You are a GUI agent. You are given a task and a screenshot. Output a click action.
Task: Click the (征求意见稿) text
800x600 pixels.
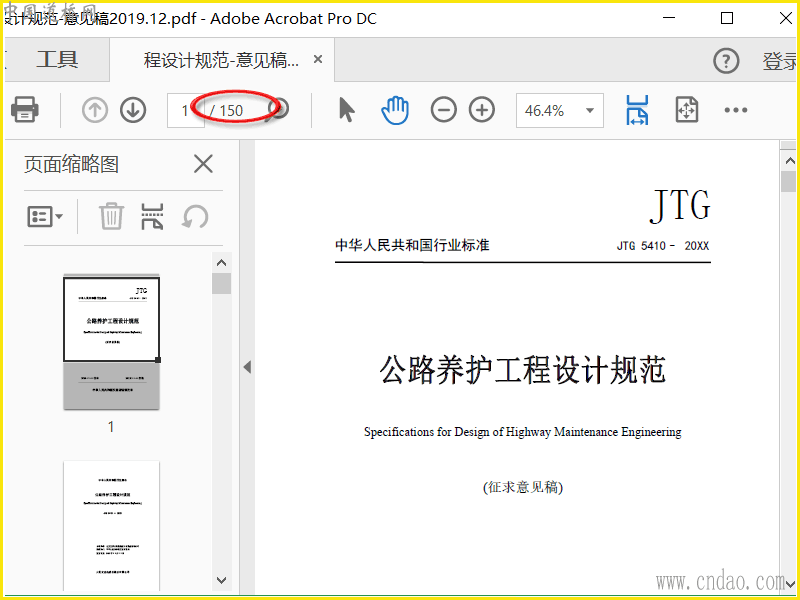(522, 487)
